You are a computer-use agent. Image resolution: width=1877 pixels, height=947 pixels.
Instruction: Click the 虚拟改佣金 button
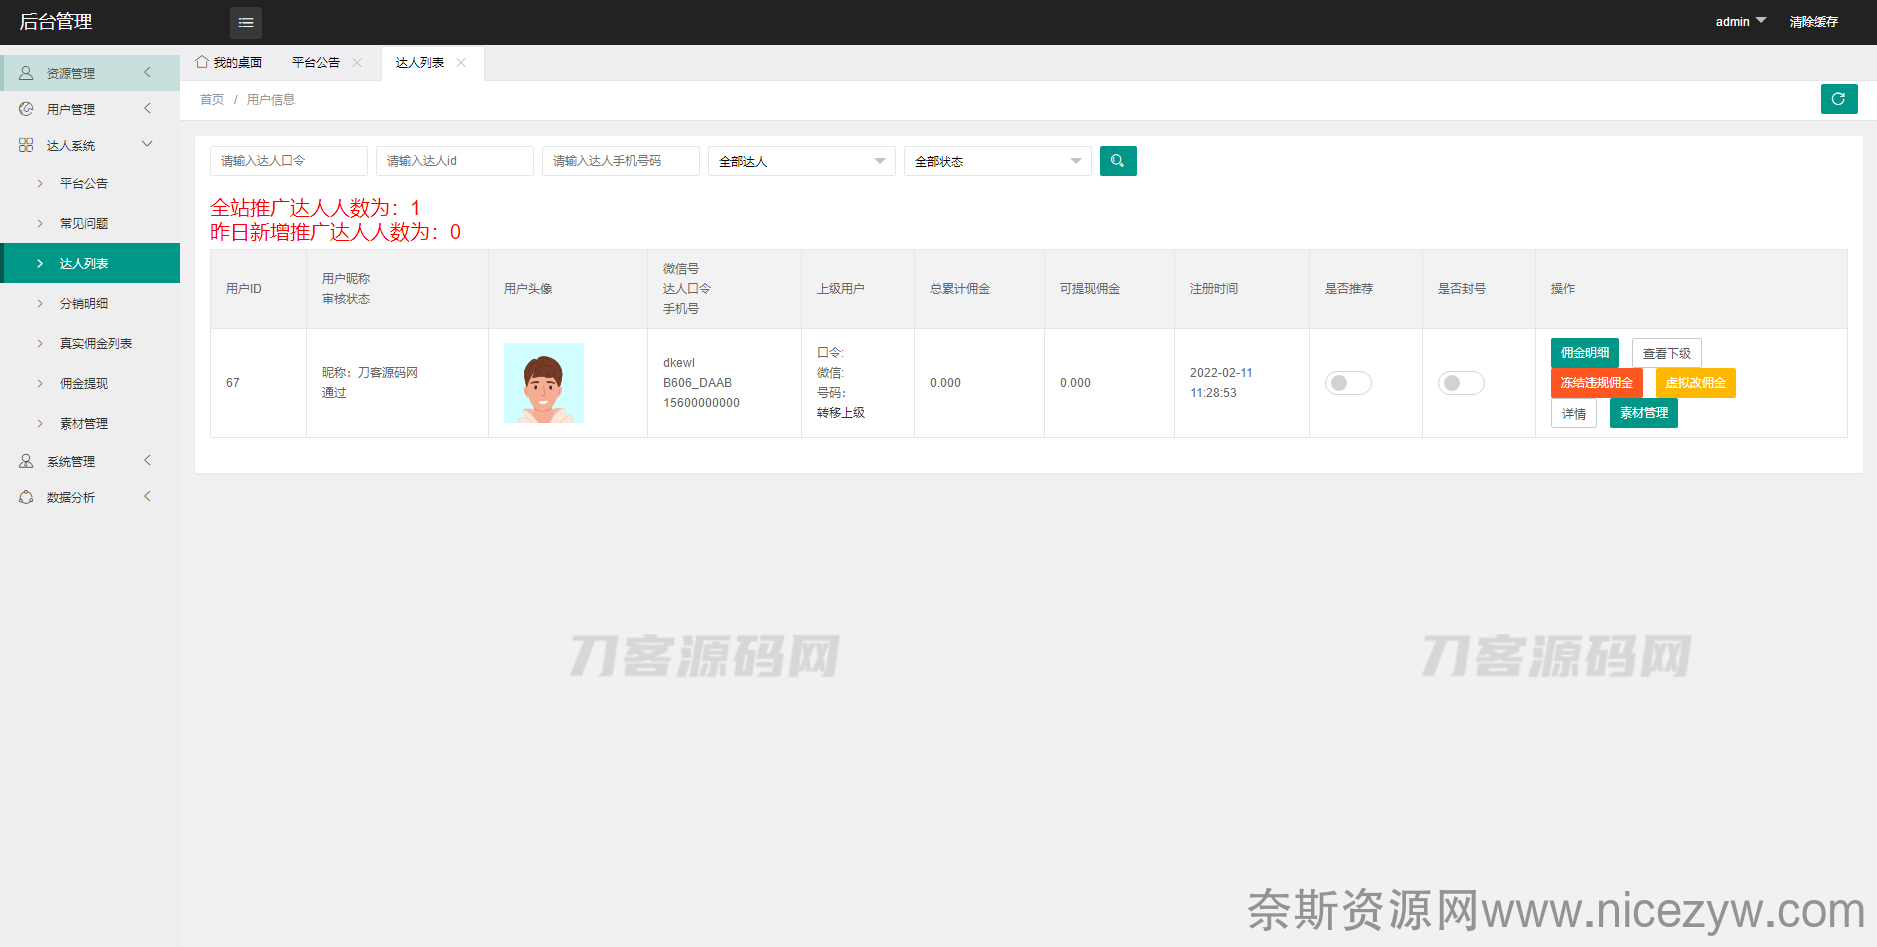pyautogui.click(x=1696, y=383)
